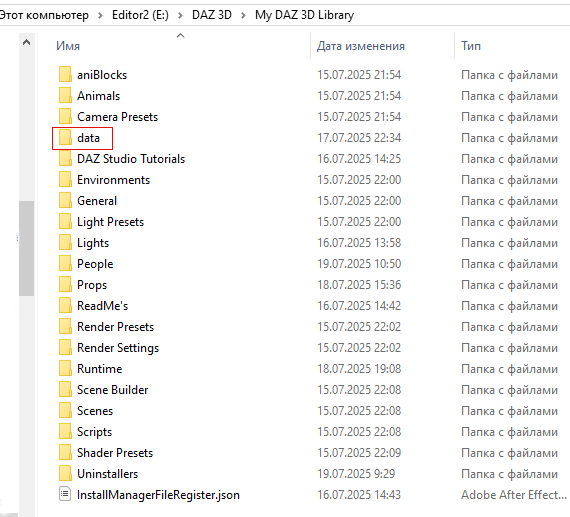
Task: Sort by the Тип column header
Action: click(x=471, y=46)
